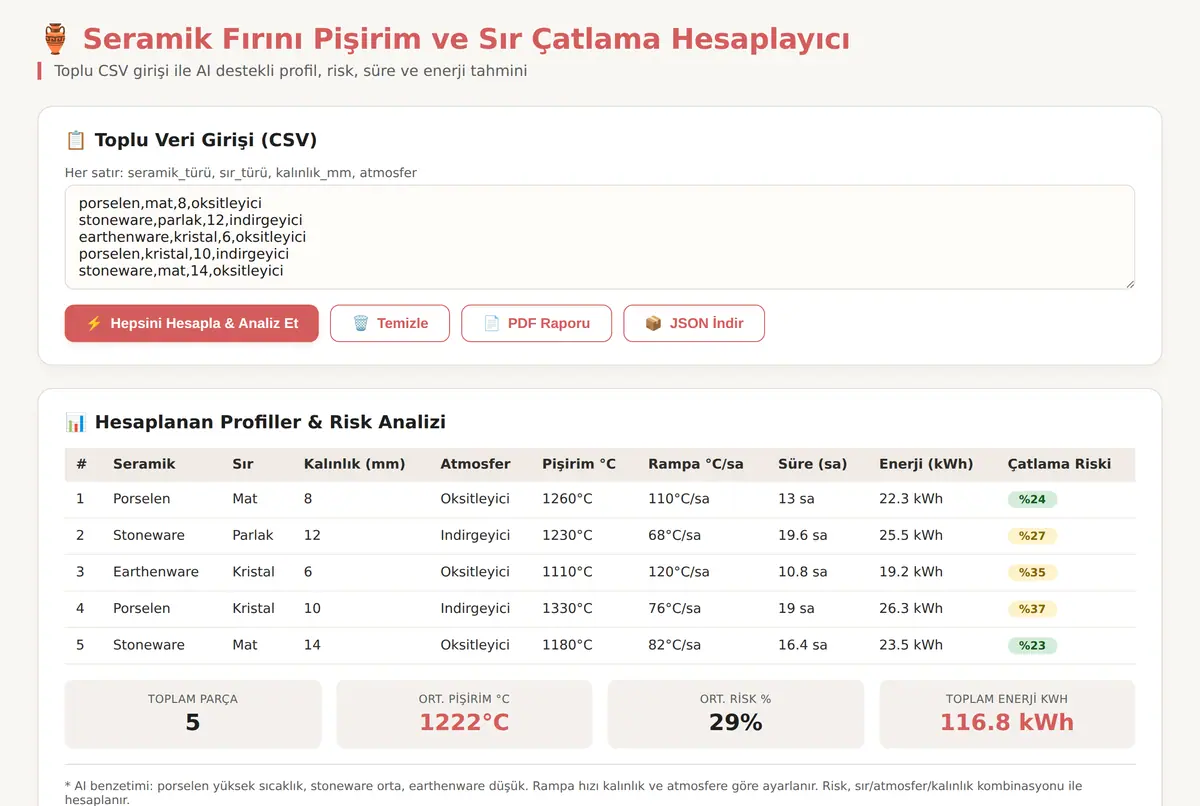Click the Enerji (kWh) column header
The height and width of the screenshot is (806, 1200).
click(926, 464)
